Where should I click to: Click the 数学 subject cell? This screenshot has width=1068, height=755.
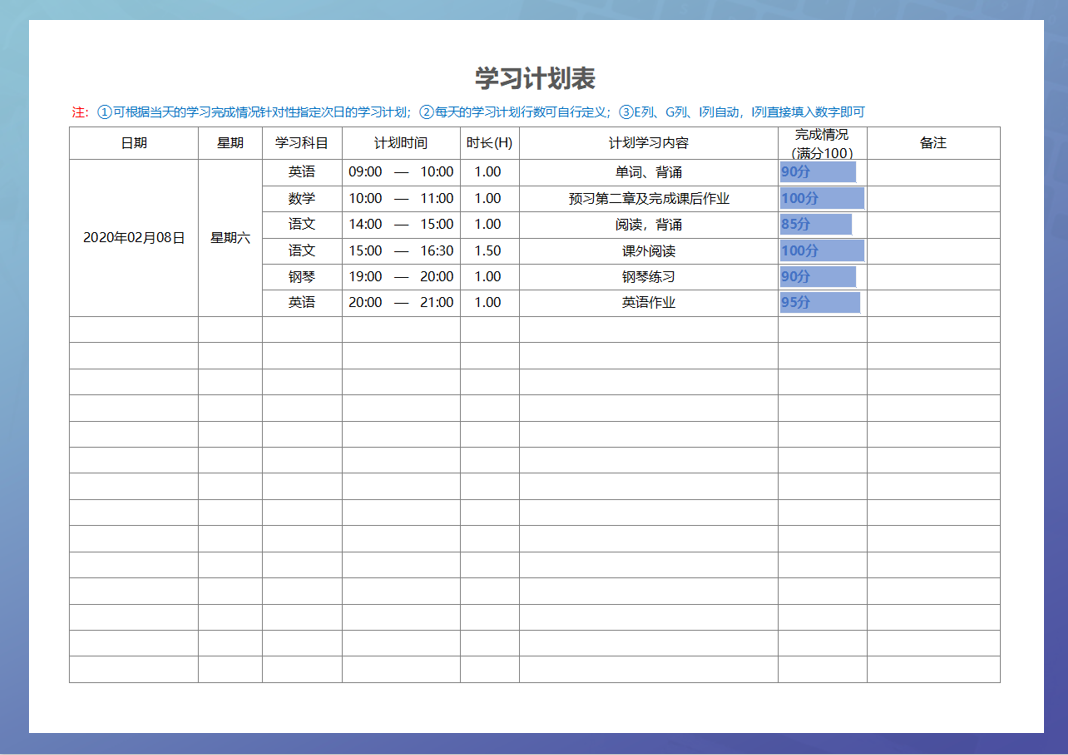(x=300, y=198)
